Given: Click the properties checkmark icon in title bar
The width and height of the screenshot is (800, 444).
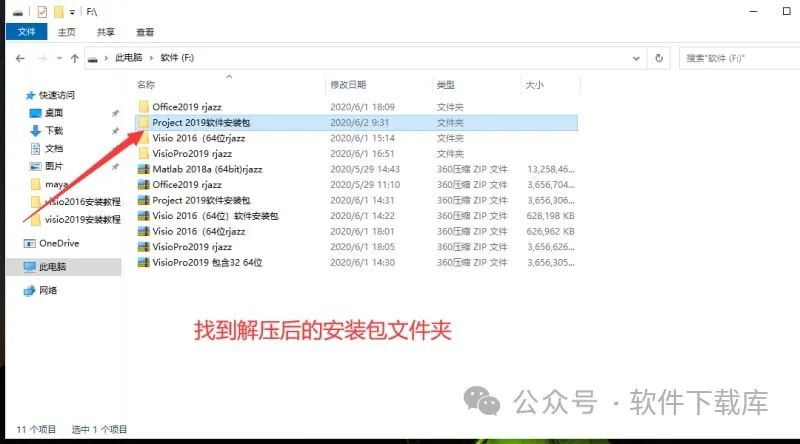Looking at the screenshot, I should [42, 11].
